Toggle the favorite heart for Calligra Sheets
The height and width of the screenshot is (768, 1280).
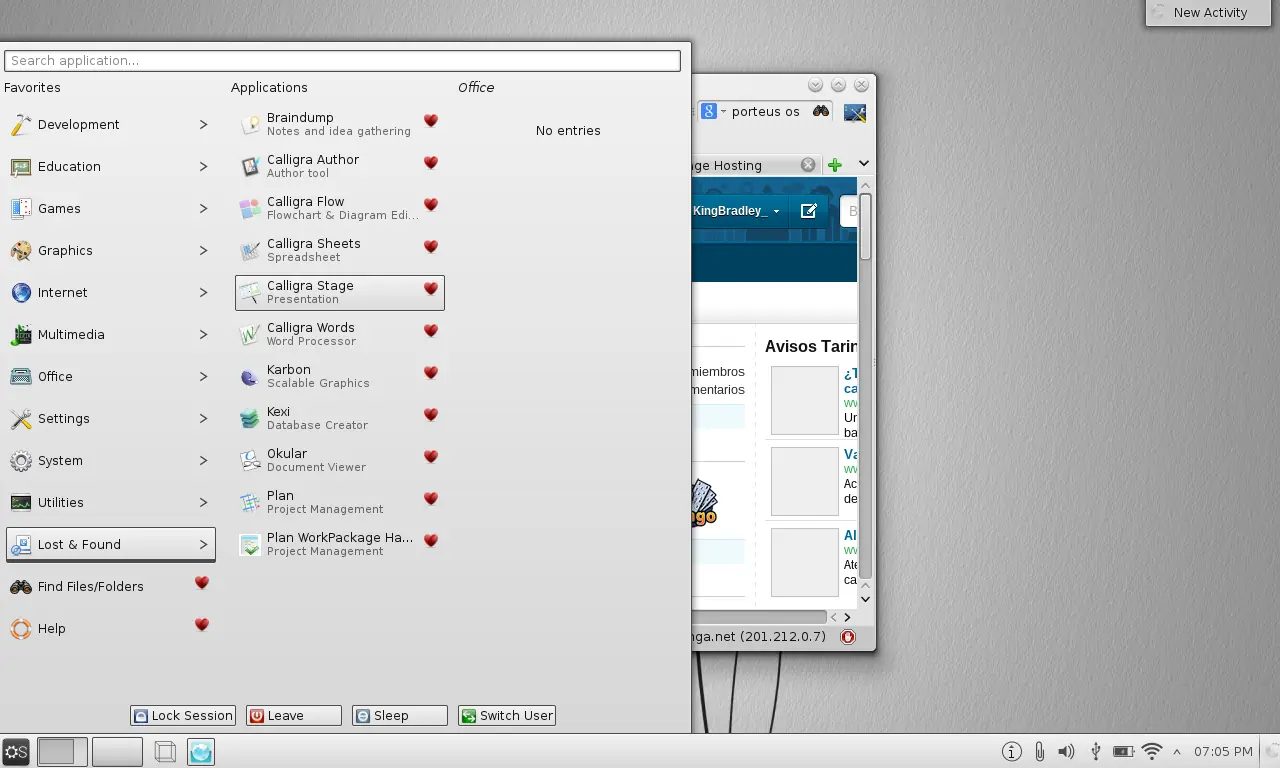[431, 247]
